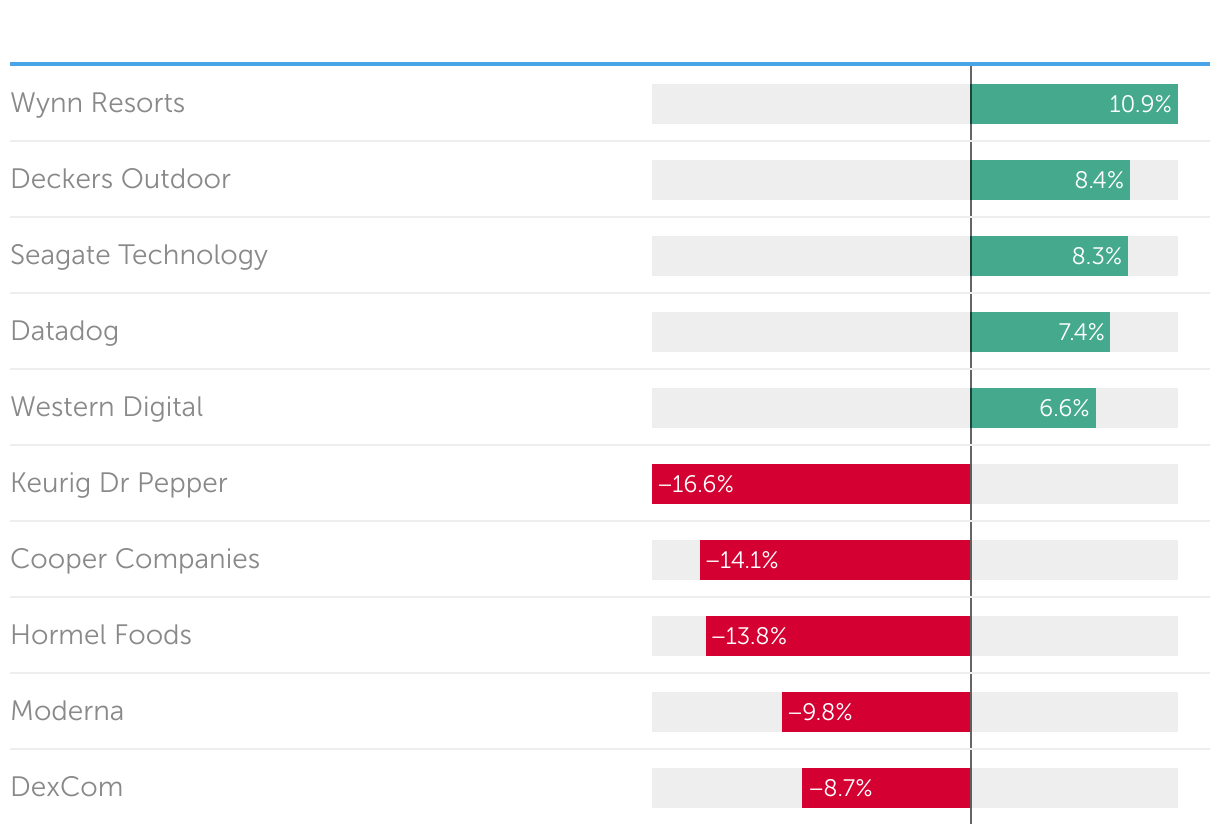Select the red −8.7% bar

tap(886, 788)
